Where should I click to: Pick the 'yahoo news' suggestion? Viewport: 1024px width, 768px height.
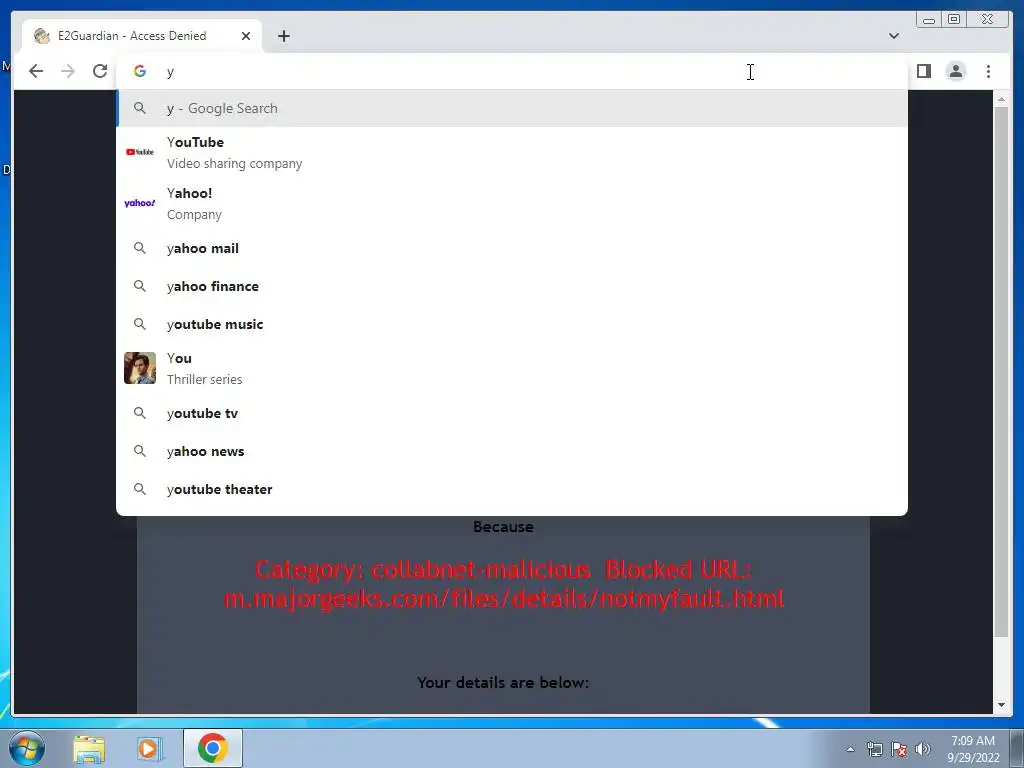512,451
